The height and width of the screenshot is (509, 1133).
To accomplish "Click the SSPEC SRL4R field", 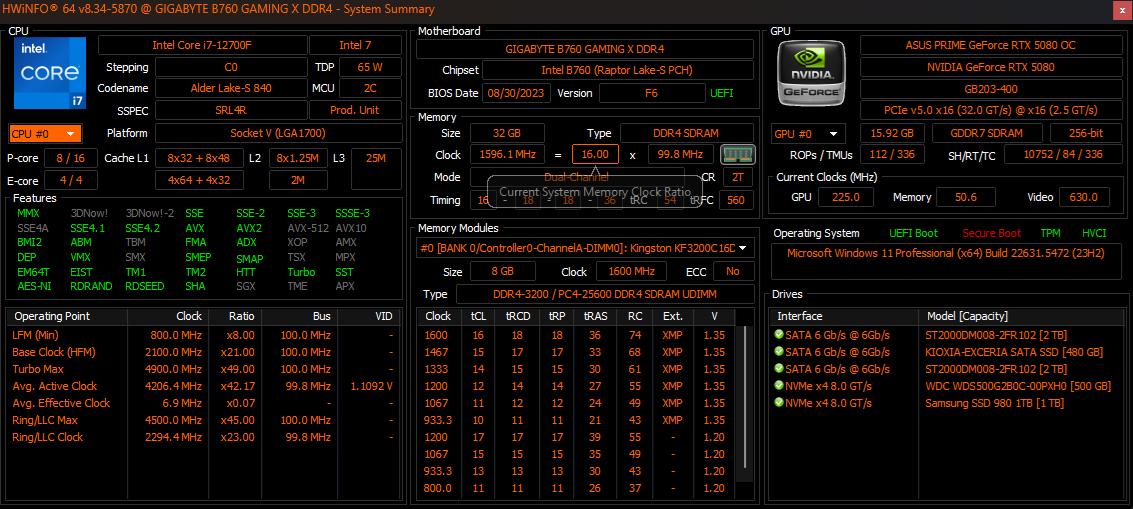I will click(231, 111).
